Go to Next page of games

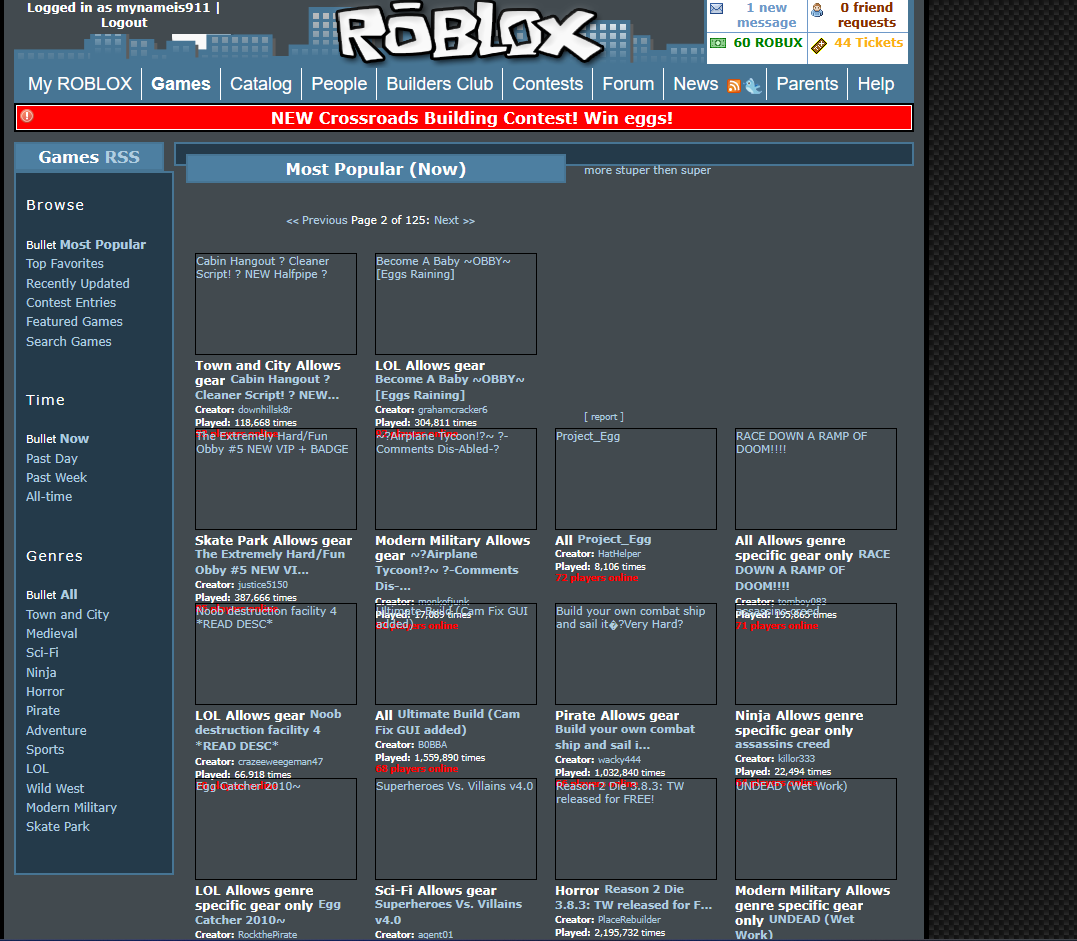[x=454, y=220]
